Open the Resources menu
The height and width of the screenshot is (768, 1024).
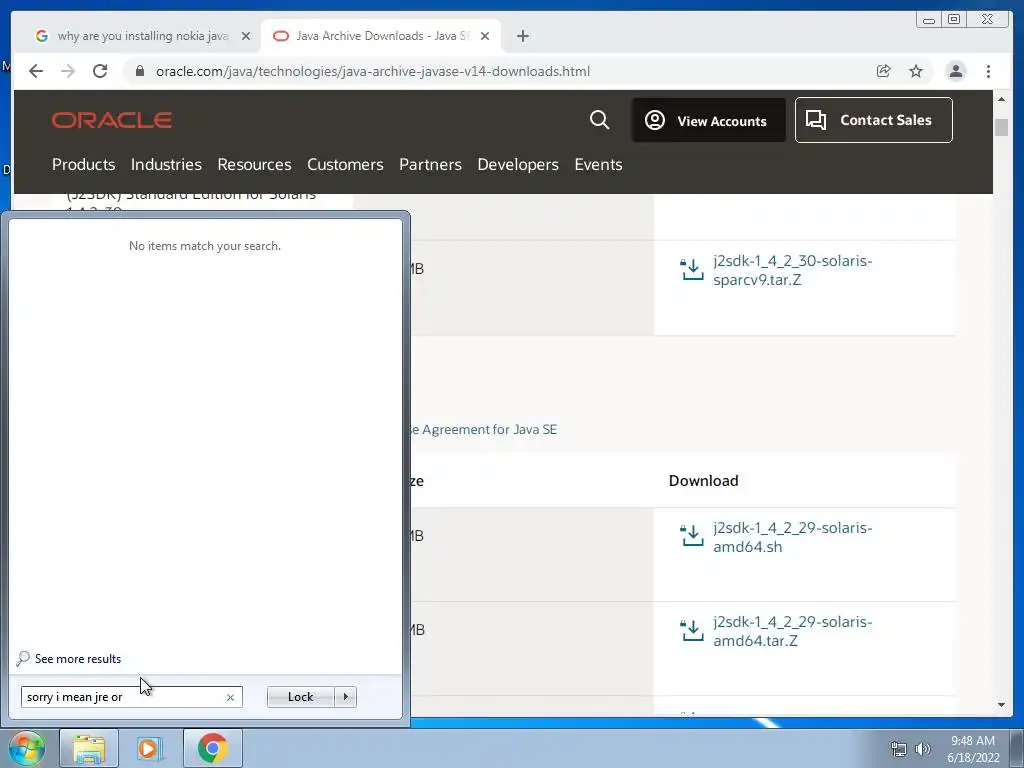(254, 165)
